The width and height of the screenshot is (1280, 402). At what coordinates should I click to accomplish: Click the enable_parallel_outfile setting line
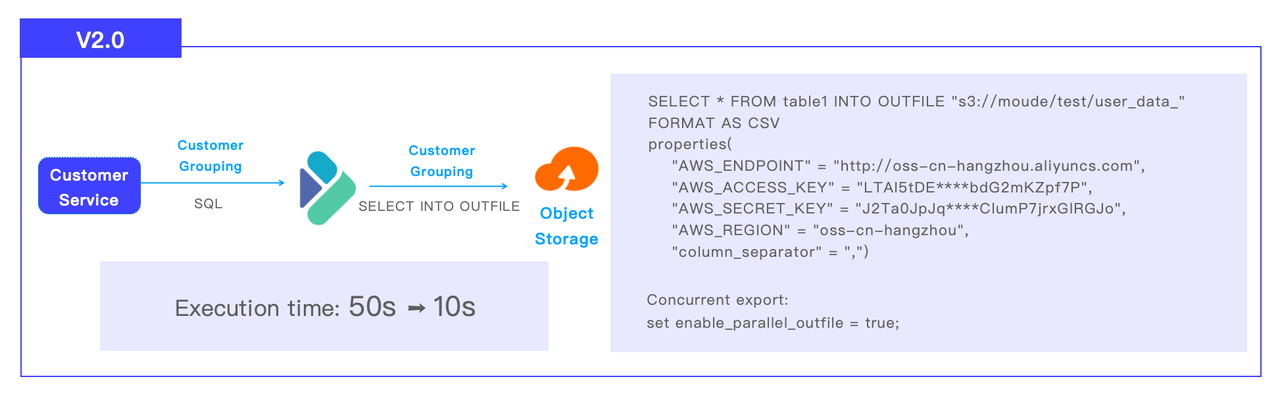click(773, 322)
